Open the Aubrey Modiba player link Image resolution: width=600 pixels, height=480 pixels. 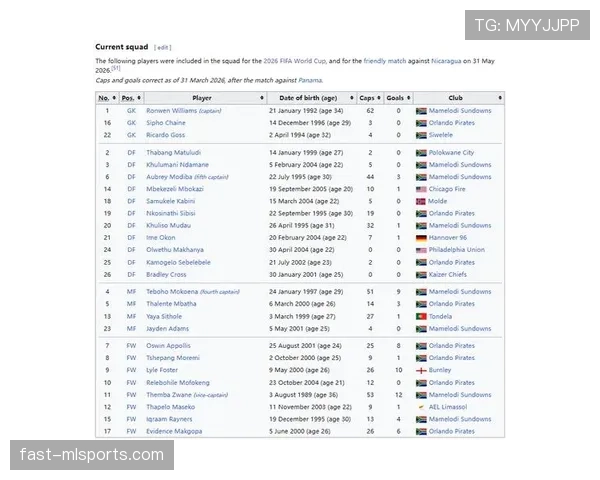(x=169, y=177)
